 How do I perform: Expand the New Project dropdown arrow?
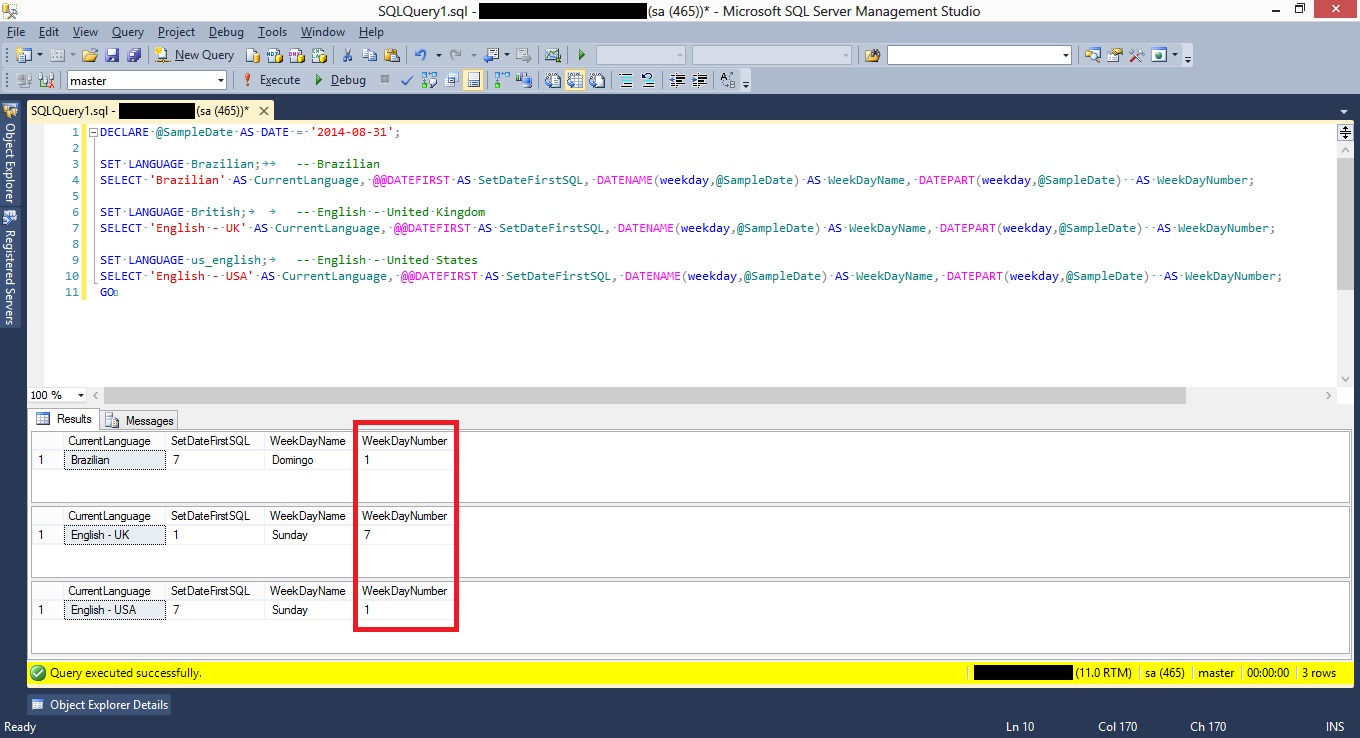[40, 55]
